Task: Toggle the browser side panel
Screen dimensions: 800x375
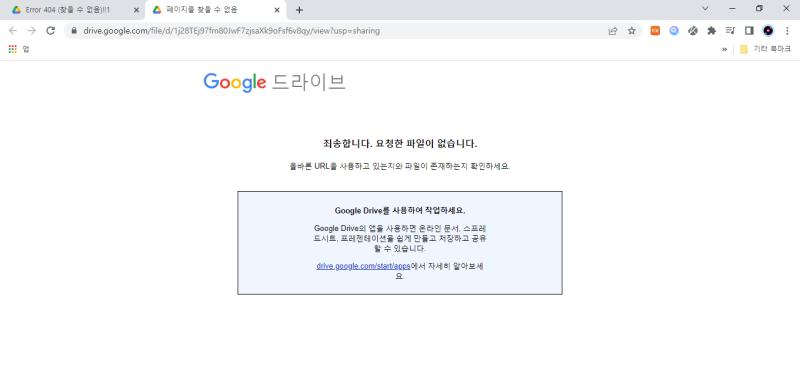Action: (x=749, y=31)
